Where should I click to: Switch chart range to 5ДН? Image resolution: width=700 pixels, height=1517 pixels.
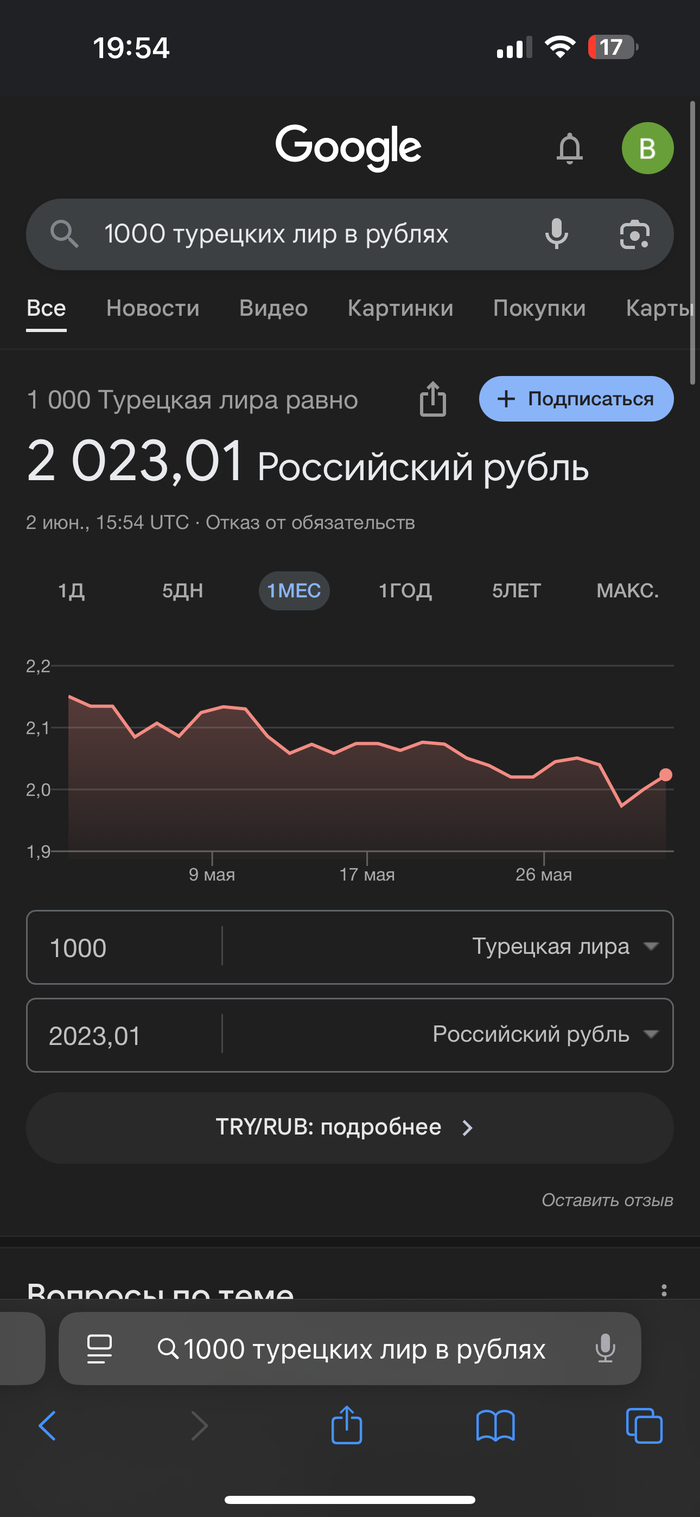(x=182, y=591)
